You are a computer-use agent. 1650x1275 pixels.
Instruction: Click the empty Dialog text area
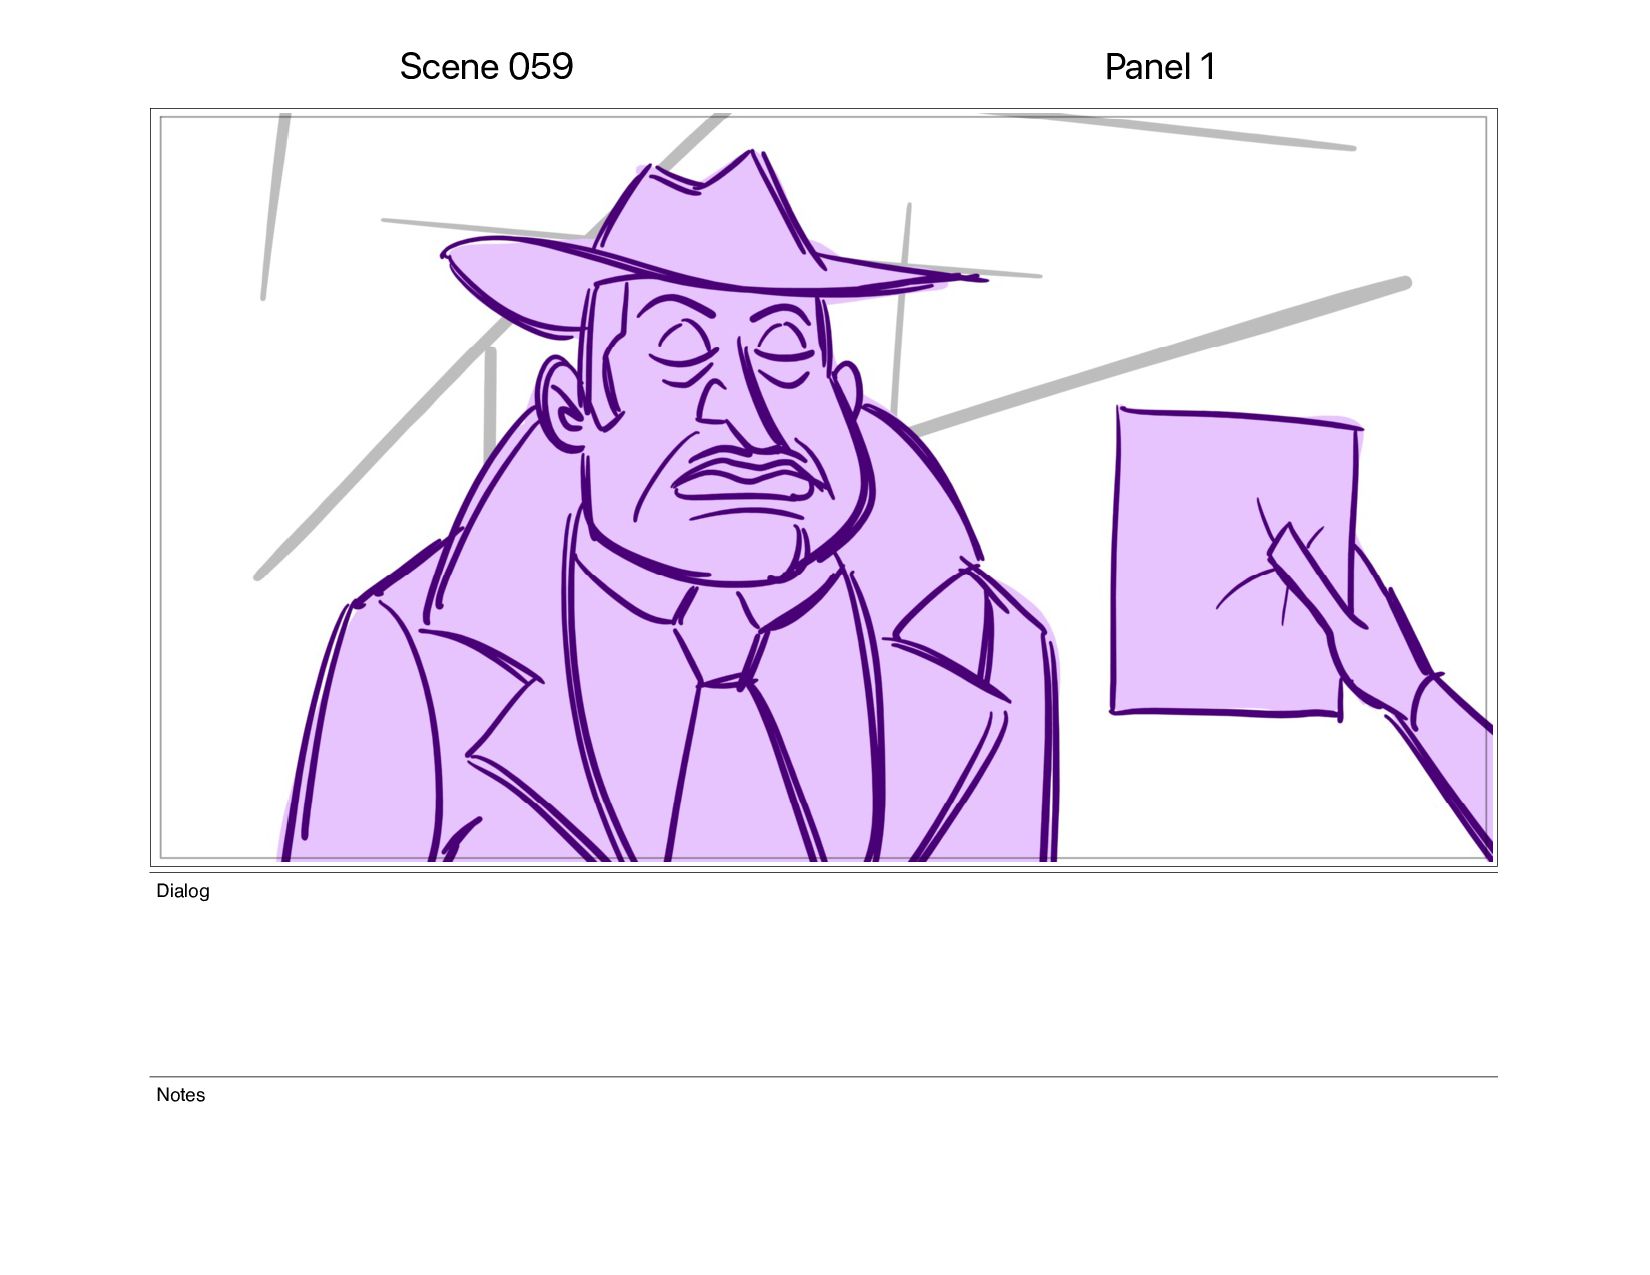click(x=824, y=985)
